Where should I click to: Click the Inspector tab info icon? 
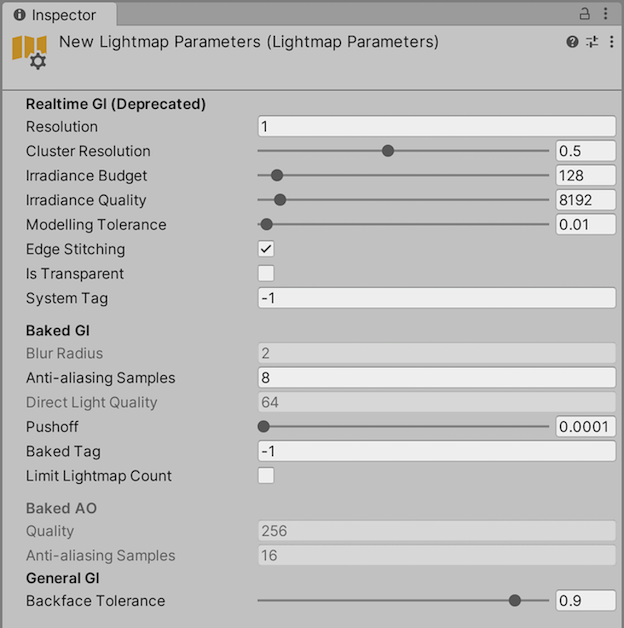19,15
